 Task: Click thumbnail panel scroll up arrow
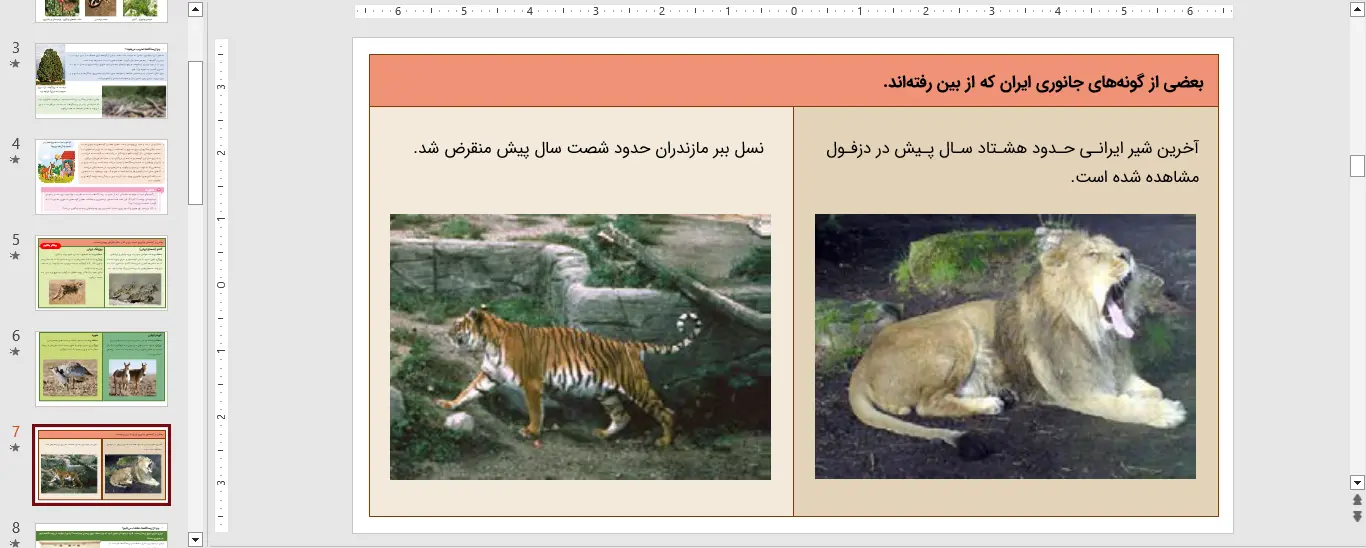(x=195, y=10)
